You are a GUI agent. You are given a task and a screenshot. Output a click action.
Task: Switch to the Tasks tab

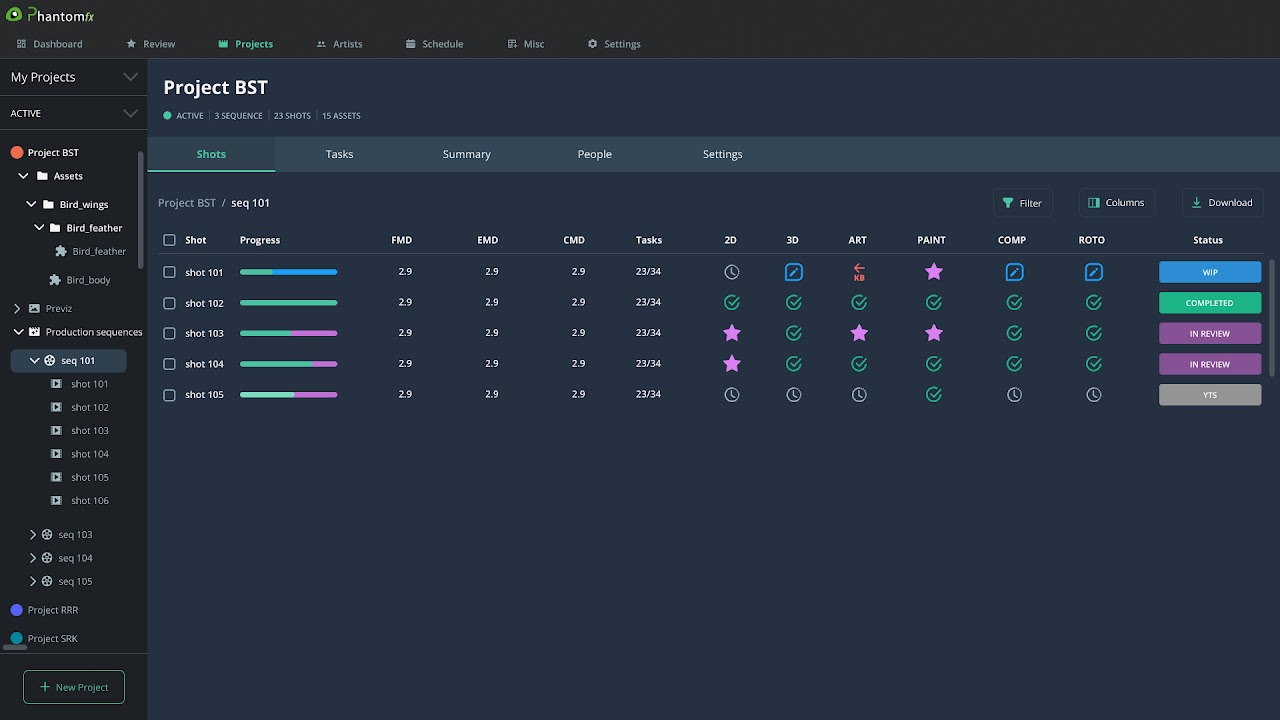click(x=339, y=154)
